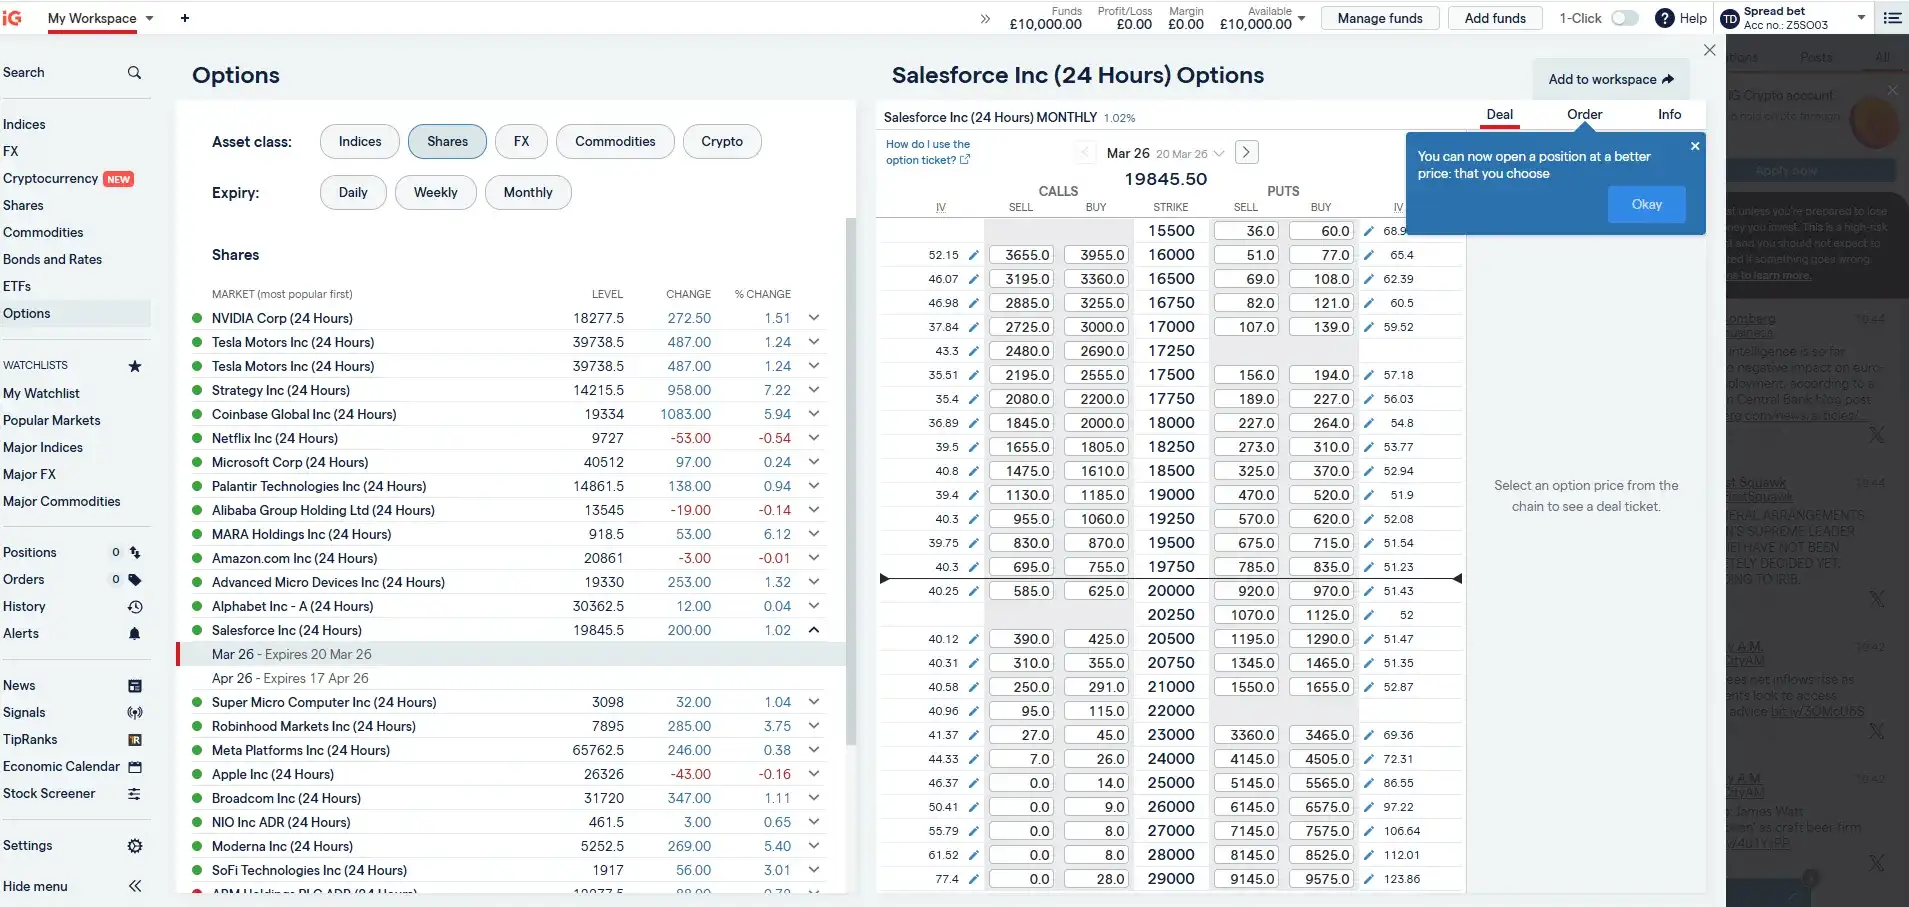
Task: Click the News panel icon
Action: point(135,686)
